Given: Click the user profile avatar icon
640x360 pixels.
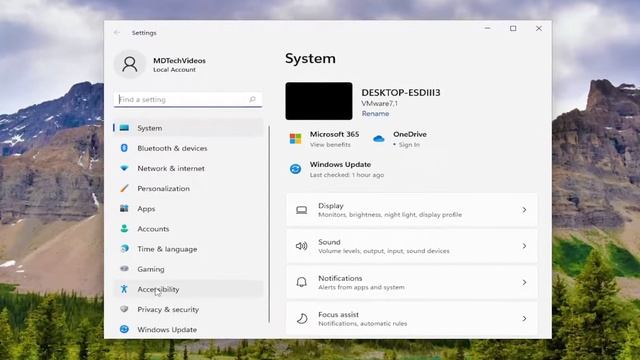Looking at the screenshot, I should 129,64.
